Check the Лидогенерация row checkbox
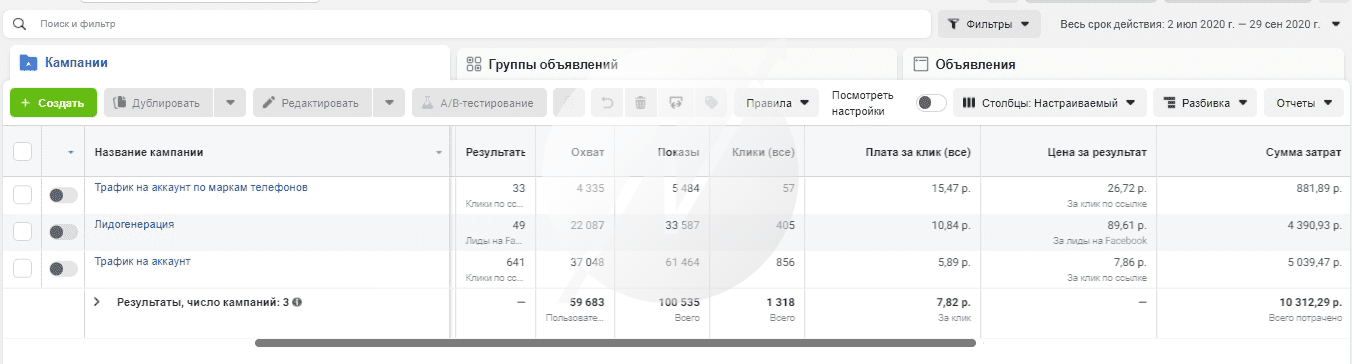Image resolution: width=1352 pixels, height=364 pixels. tap(22, 232)
